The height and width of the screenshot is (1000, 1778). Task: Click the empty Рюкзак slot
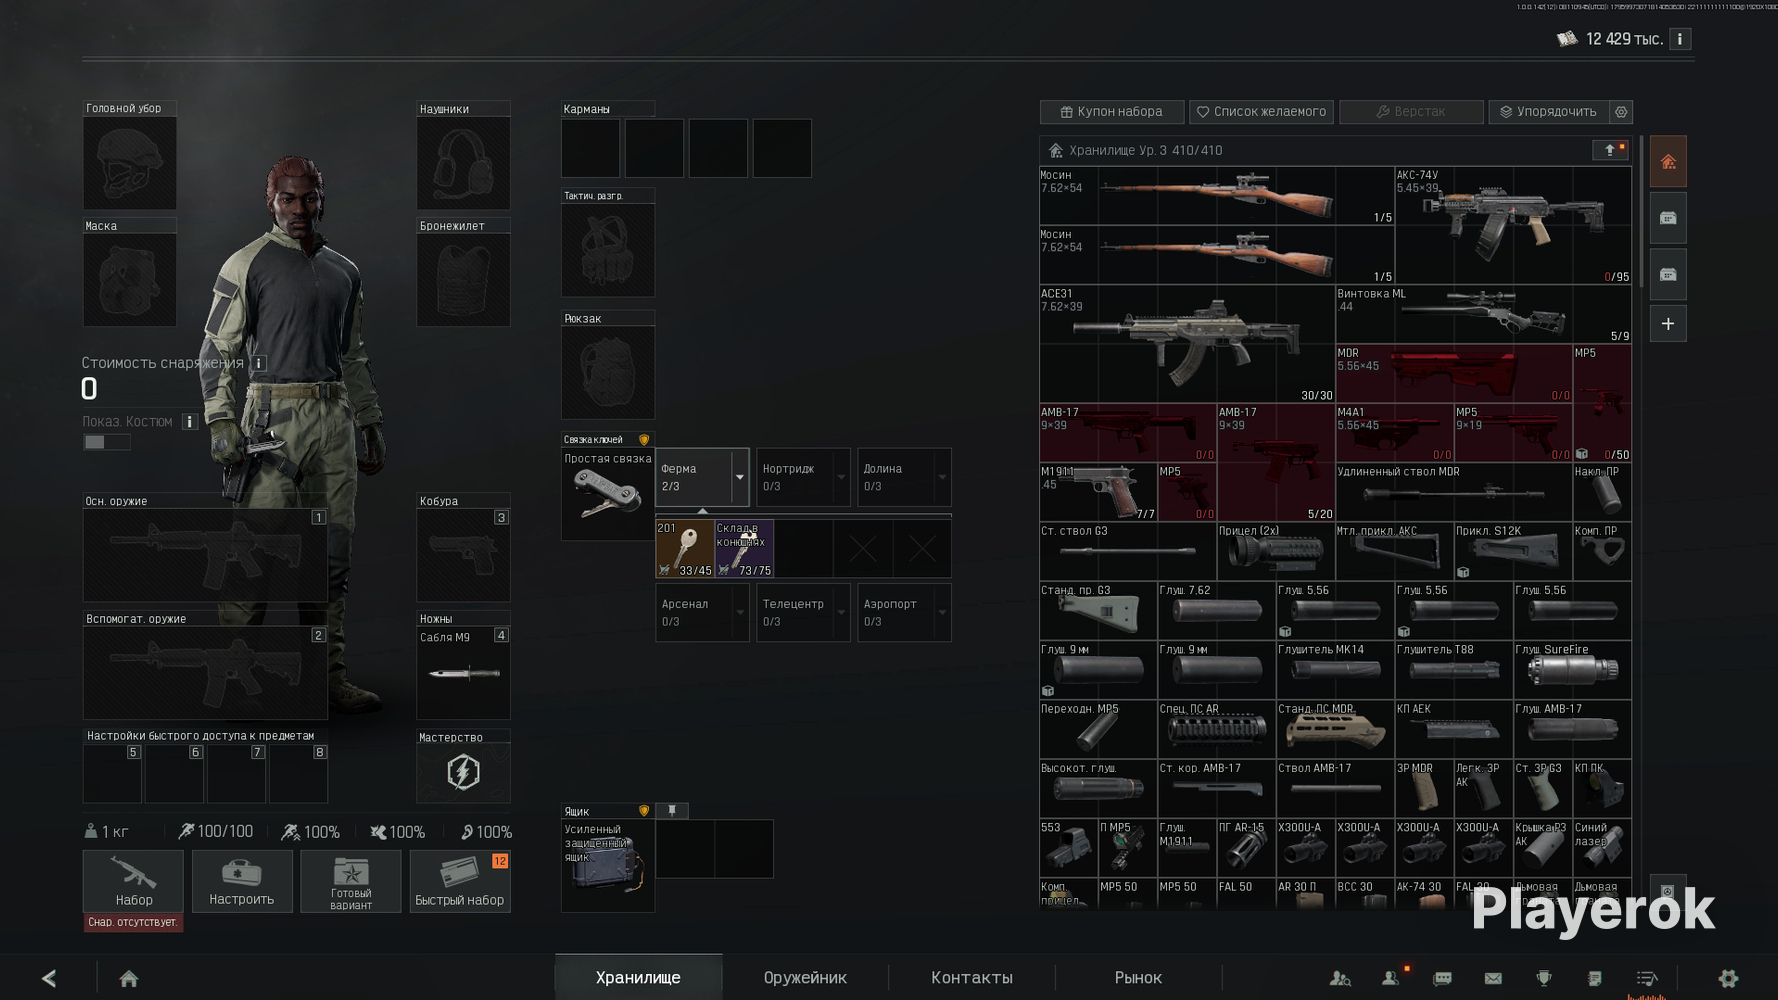(x=608, y=372)
